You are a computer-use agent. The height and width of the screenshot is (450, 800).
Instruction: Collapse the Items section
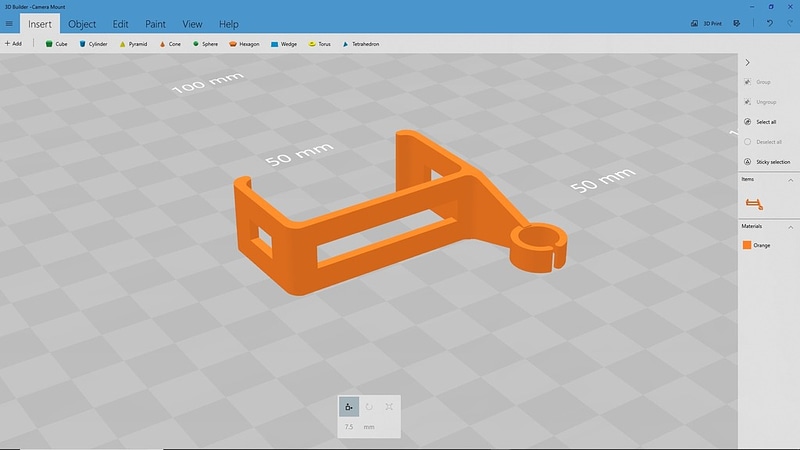pos(790,180)
